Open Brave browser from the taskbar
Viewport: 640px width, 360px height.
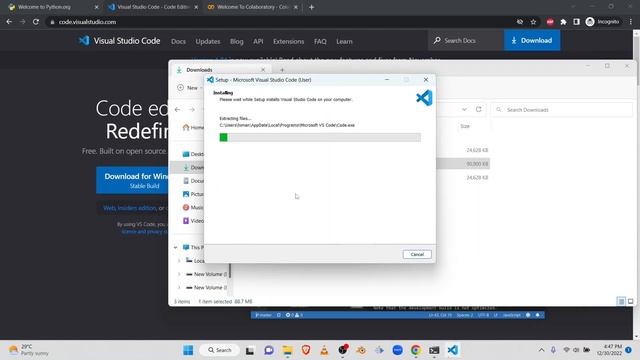(306, 350)
